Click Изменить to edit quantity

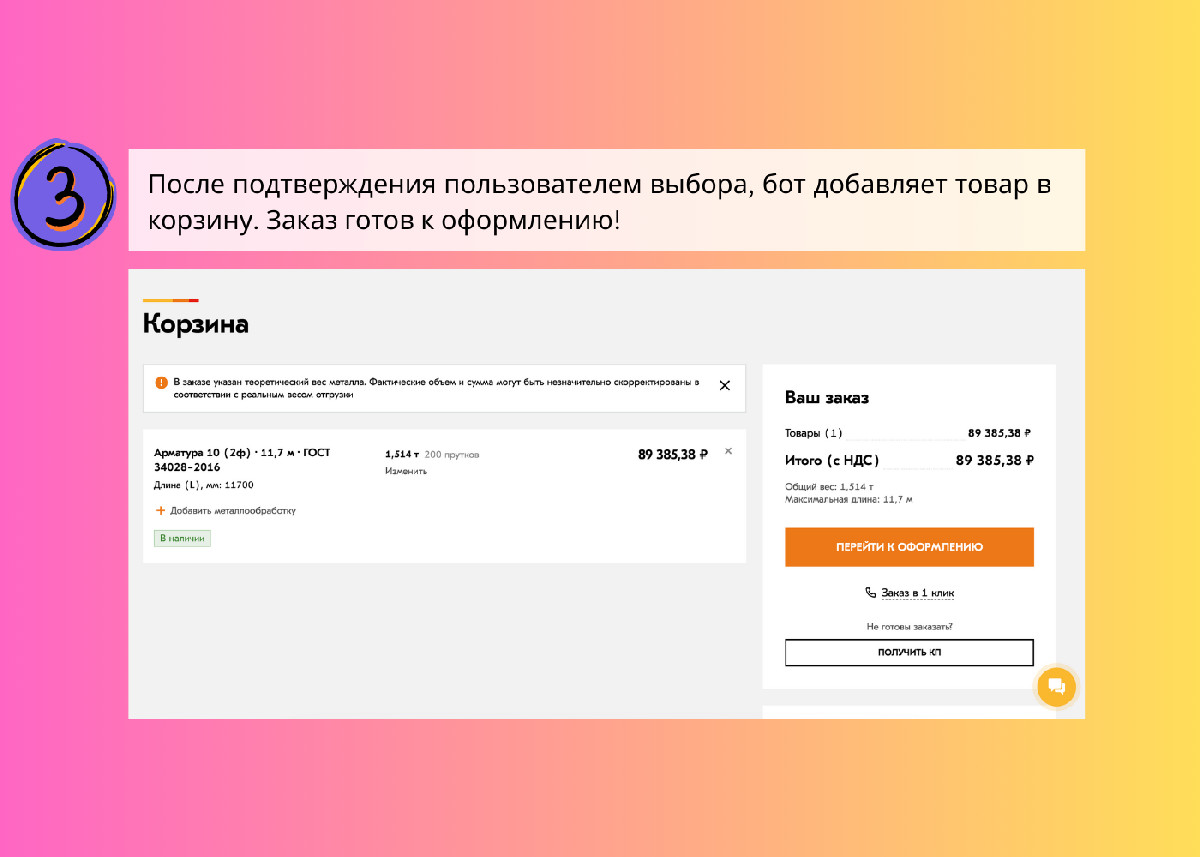coord(405,470)
